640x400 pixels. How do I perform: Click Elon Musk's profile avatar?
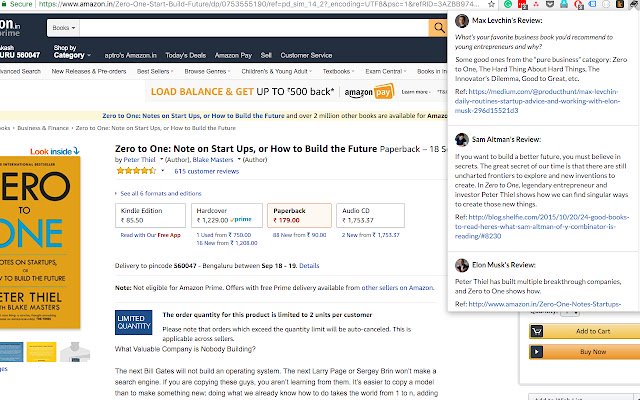coord(461,265)
